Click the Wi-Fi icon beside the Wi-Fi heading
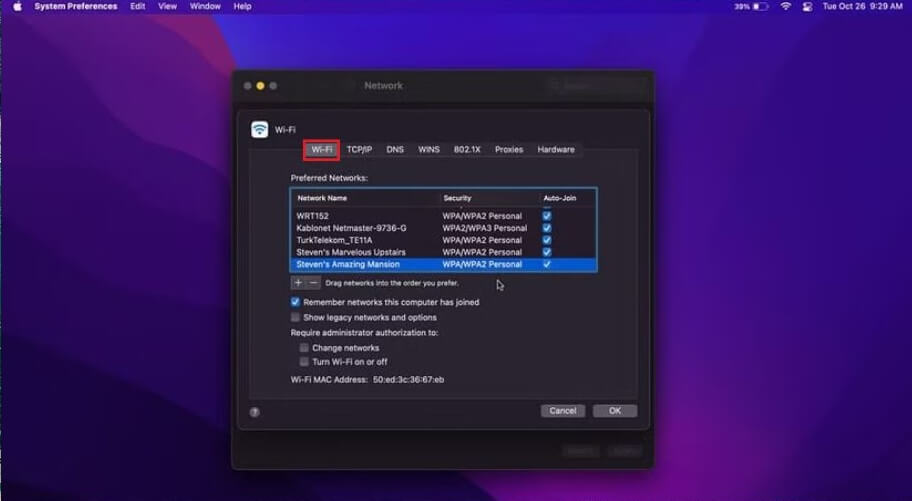This screenshot has width=912, height=501. coord(259,129)
